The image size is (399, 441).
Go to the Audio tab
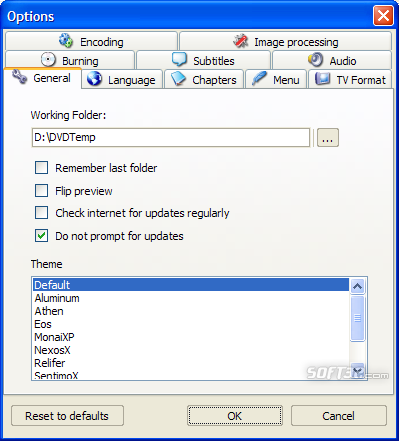click(332, 60)
